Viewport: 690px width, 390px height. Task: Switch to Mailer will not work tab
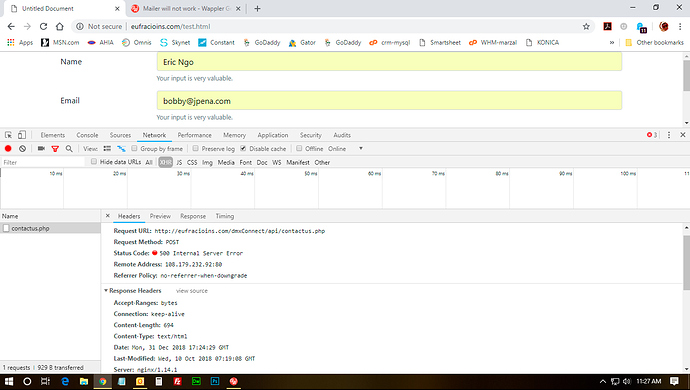coord(187,8)
